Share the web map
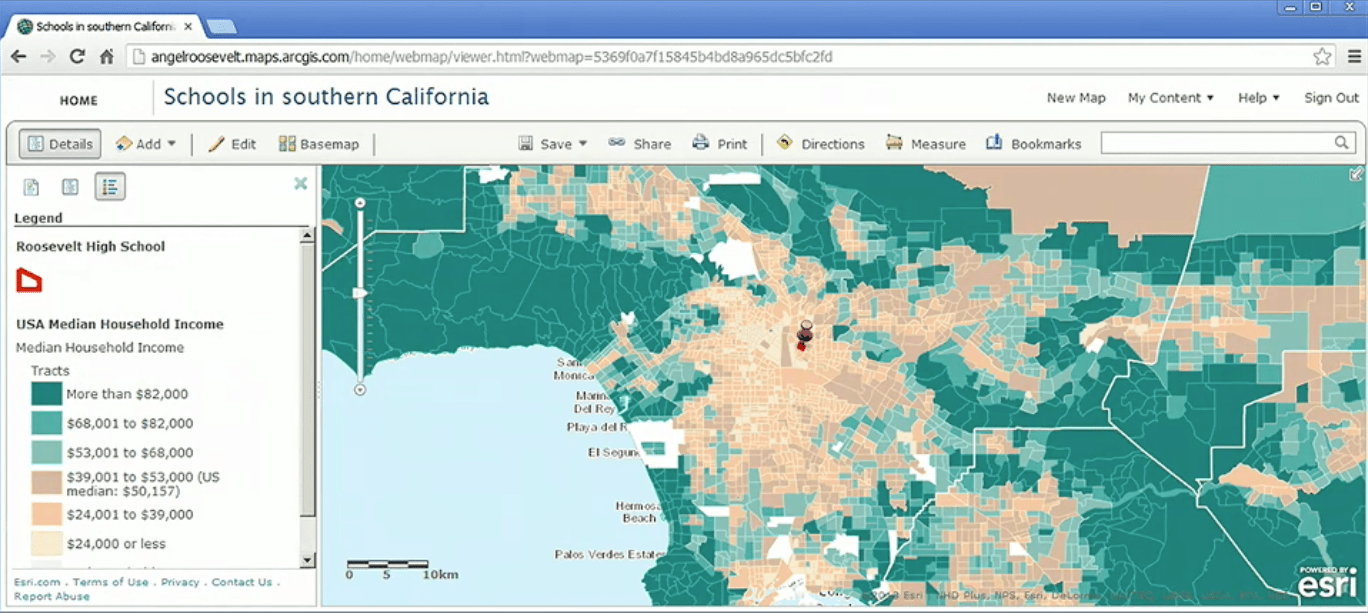 (x=639, y=143)
